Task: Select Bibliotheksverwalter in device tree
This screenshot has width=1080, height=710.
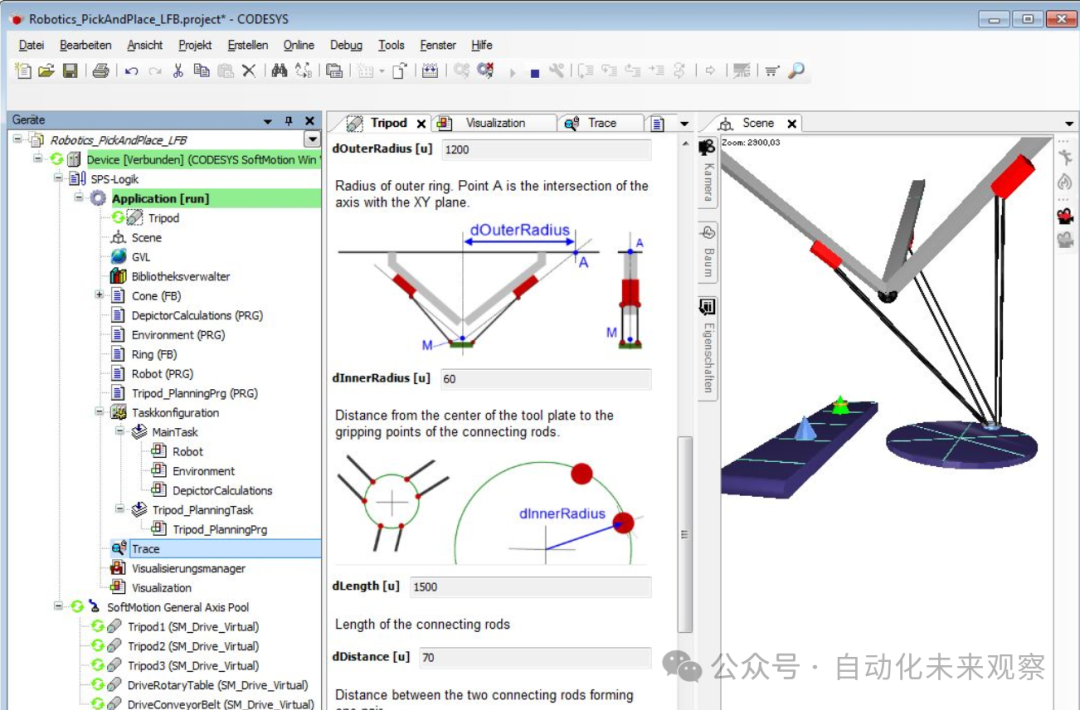Action: pos(181,276)
